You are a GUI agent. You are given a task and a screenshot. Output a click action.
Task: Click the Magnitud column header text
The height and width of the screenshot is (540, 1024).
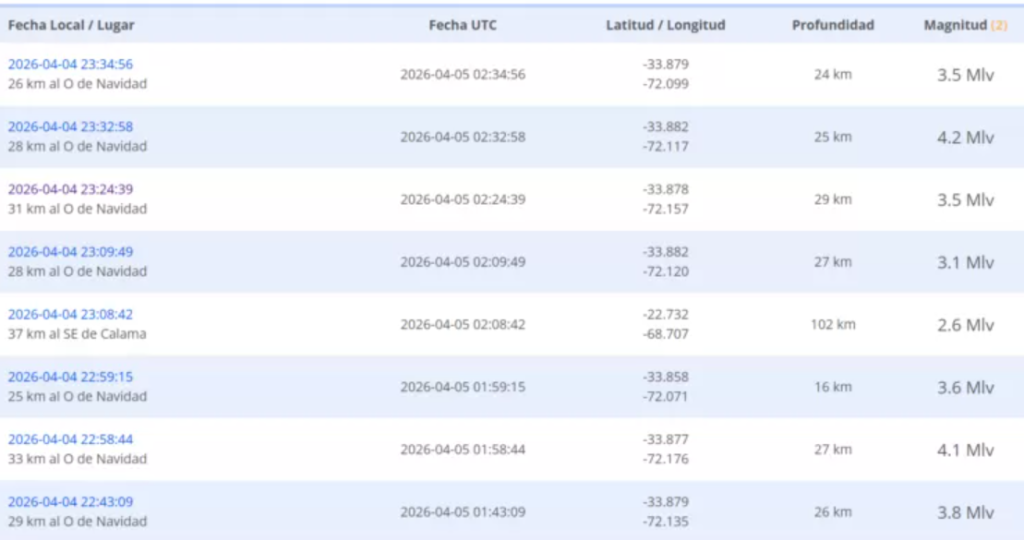click(x=955, y=25)
